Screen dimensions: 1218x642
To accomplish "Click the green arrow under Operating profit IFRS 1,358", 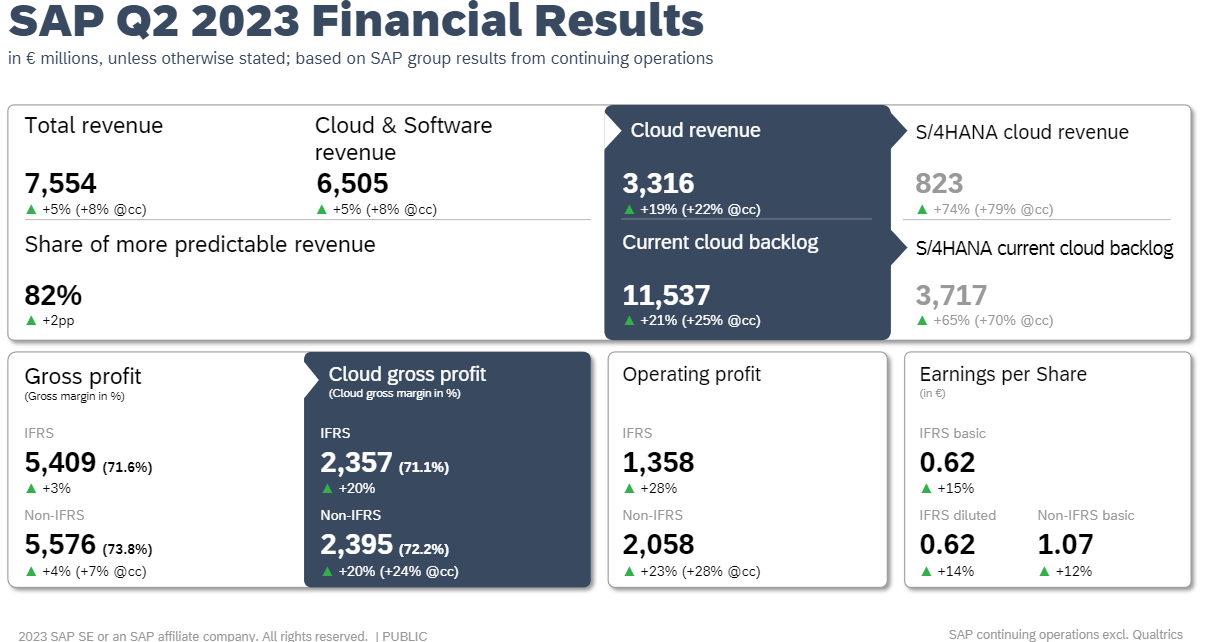I will tap(629, 488).
